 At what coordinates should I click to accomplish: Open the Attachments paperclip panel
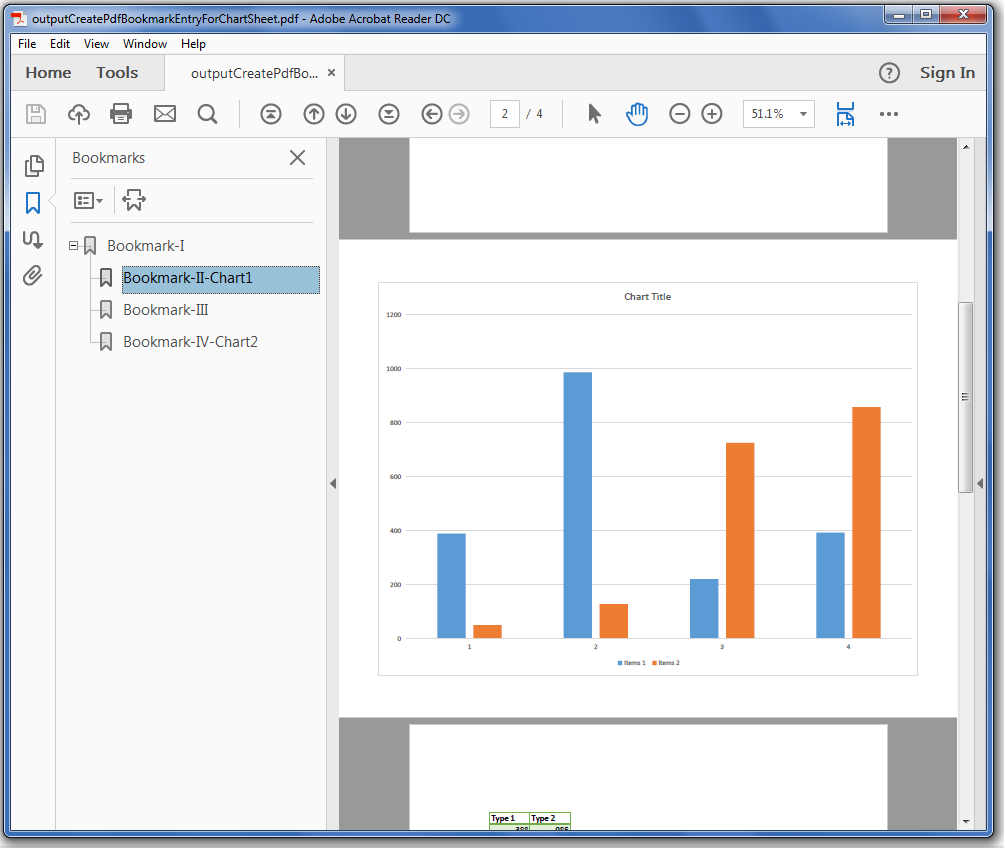pos(34,276)
